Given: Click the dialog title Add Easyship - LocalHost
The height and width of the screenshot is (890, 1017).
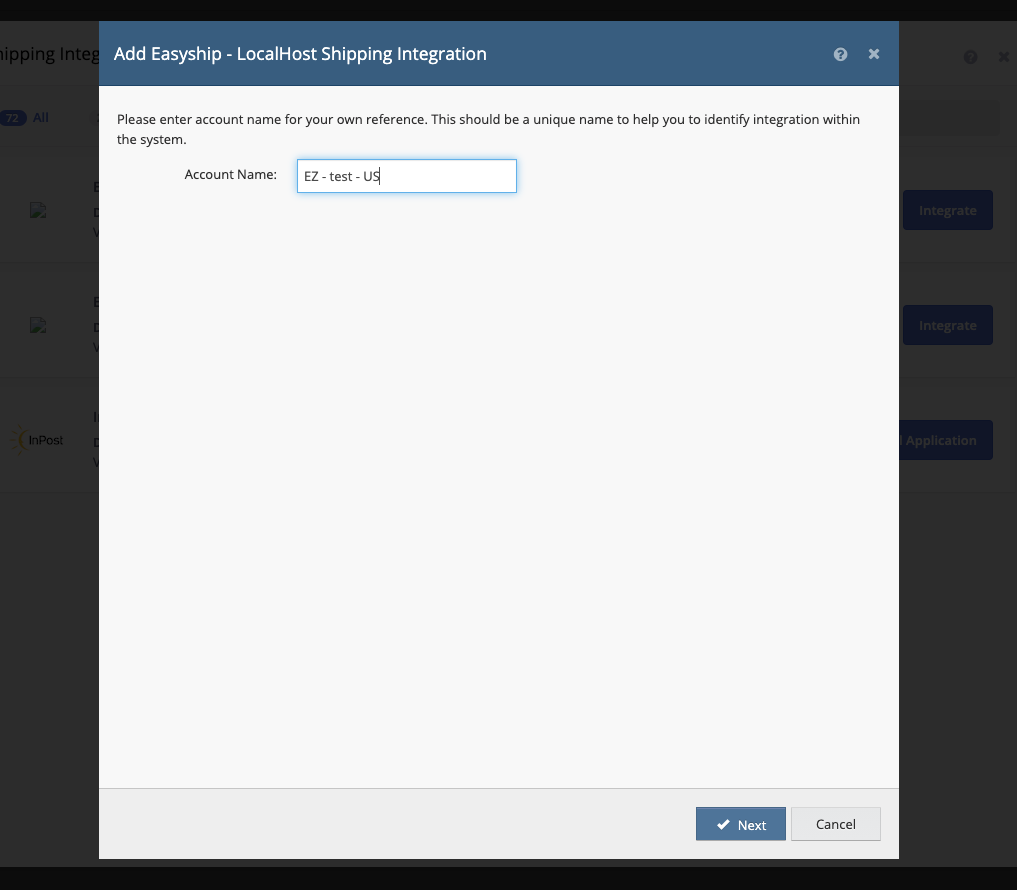Looking at the screenshot, I should 300,54.
